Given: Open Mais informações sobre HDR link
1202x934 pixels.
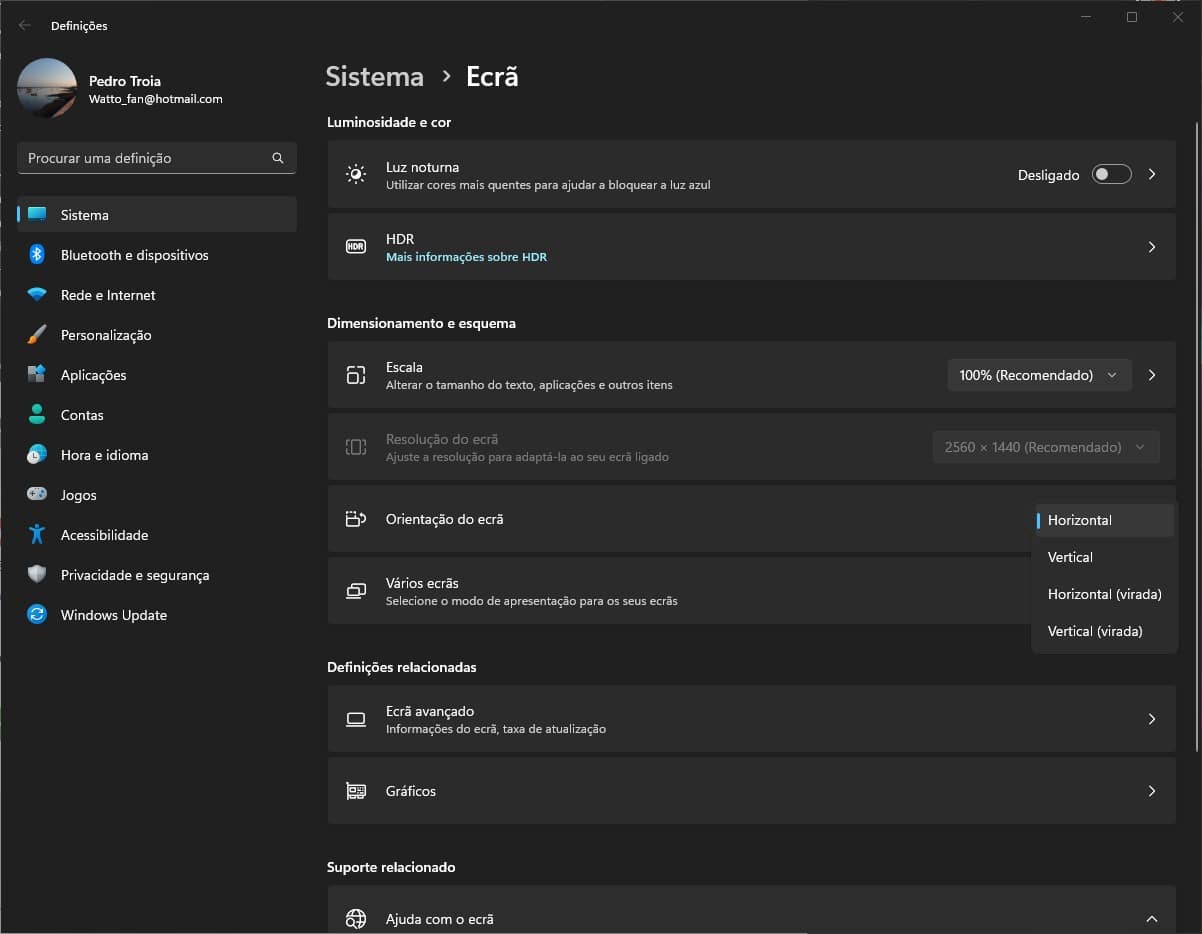Looking at the screenshot, I should click(x=466, y=257).
